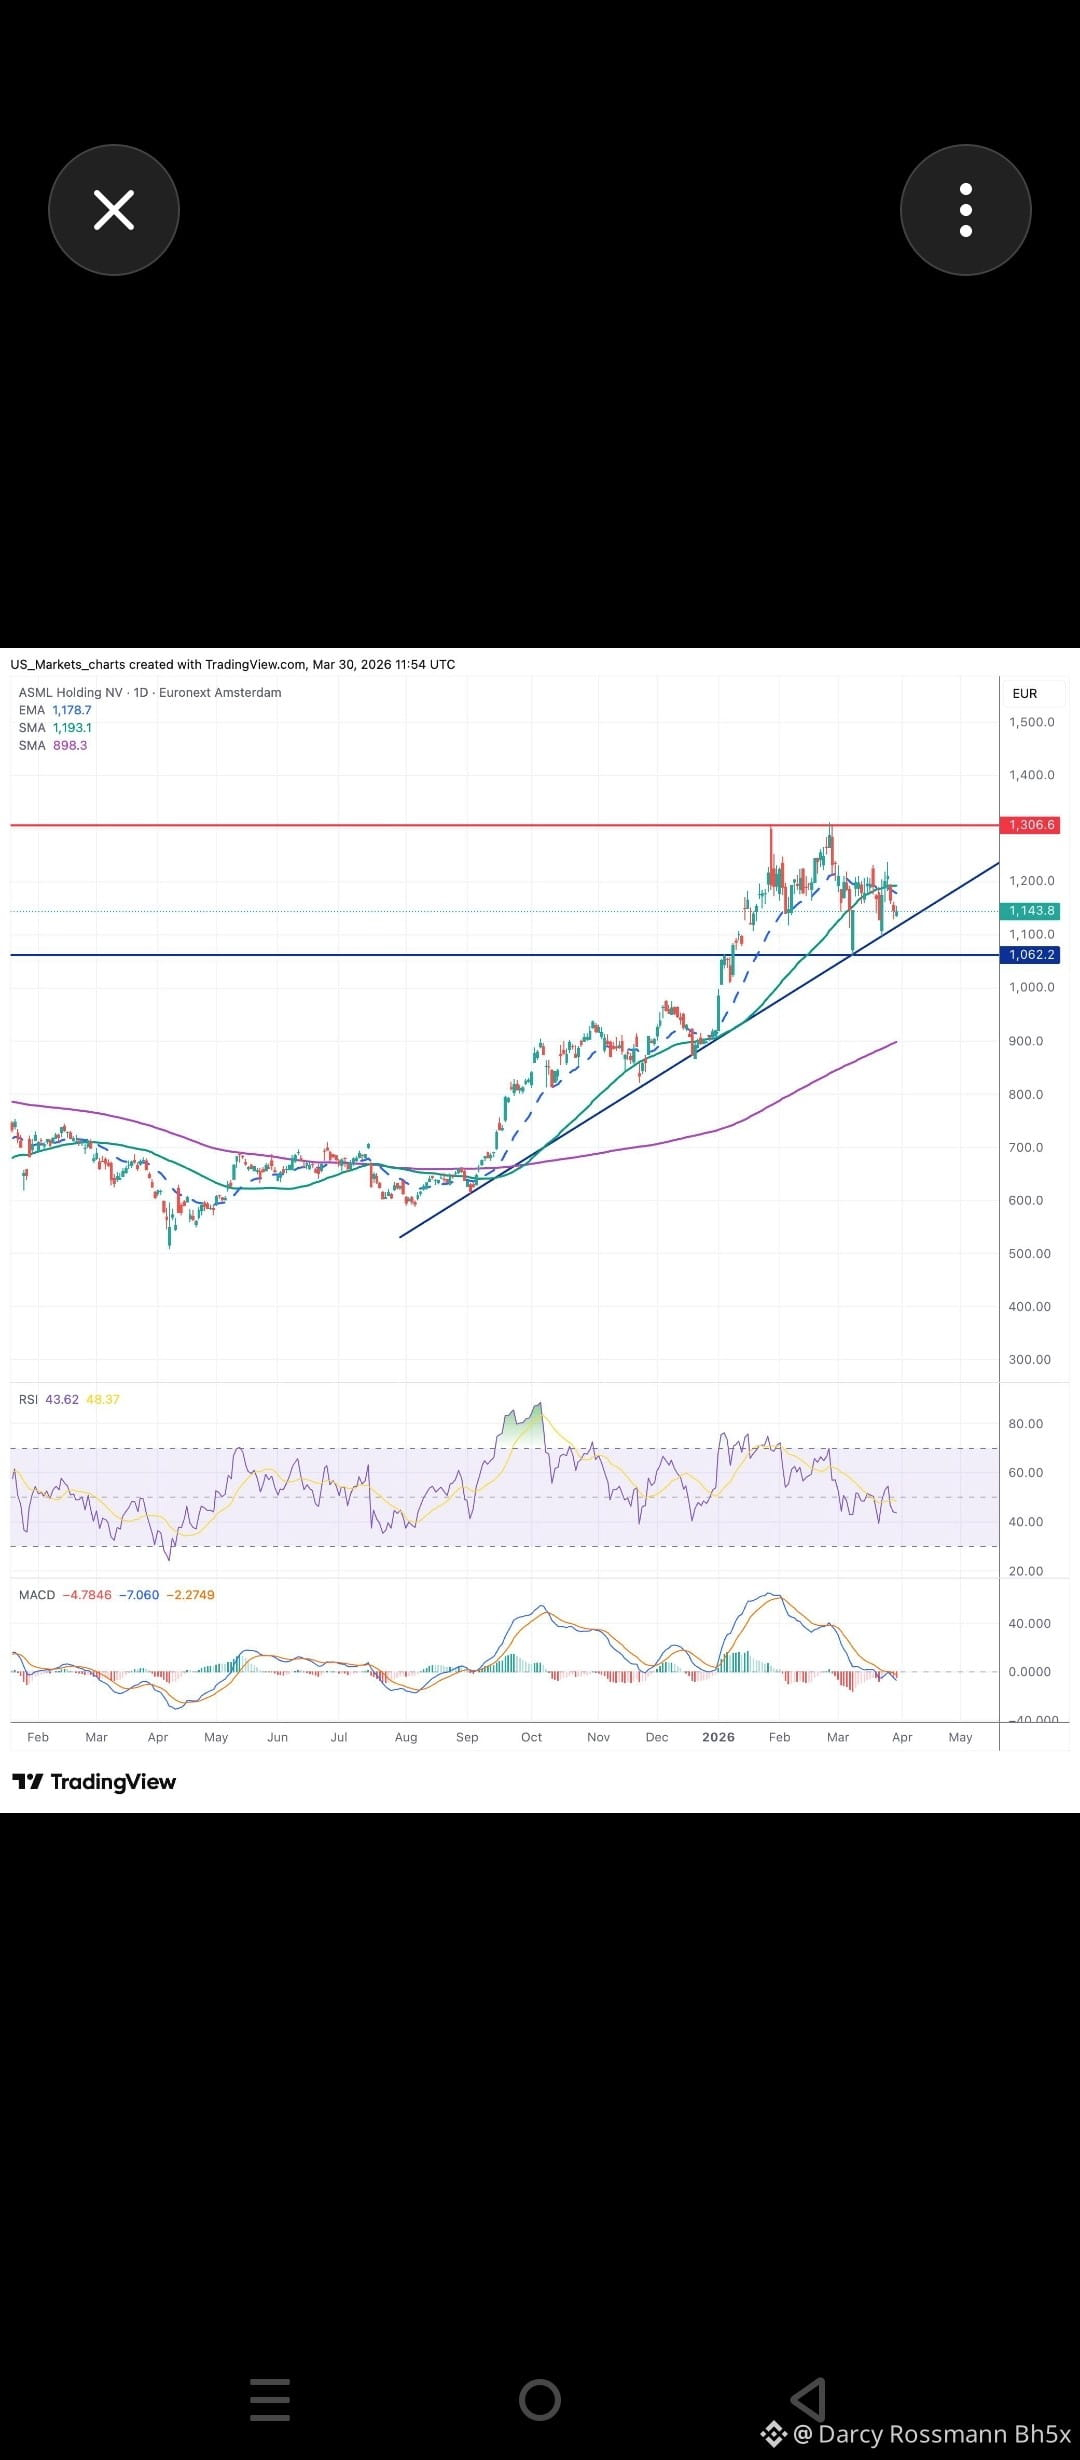Click the May label at the time axis end
1080x2460 pixels.
(961, 1737)
